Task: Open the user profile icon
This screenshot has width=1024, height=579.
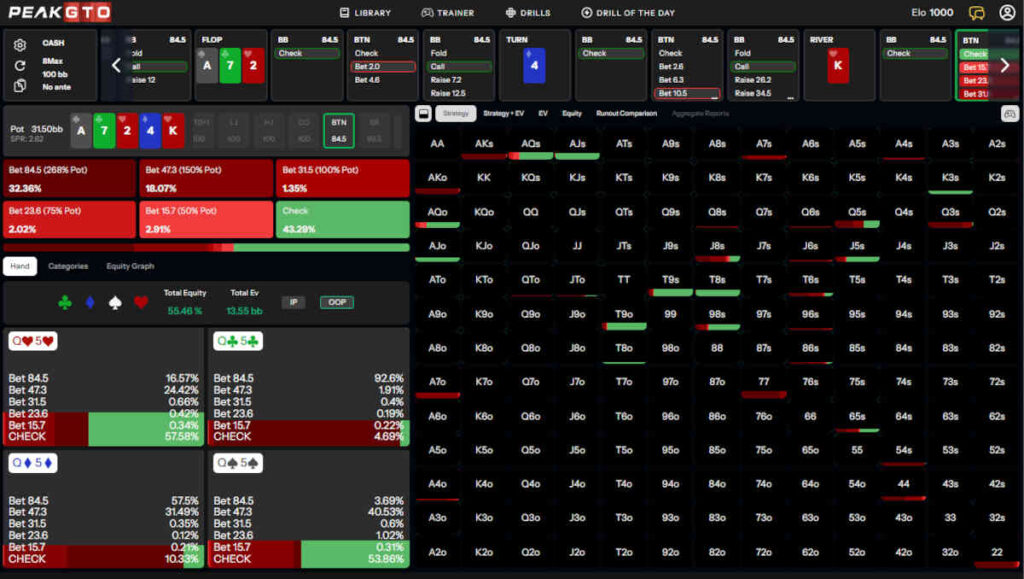Action: click(x=1007, y=12)
